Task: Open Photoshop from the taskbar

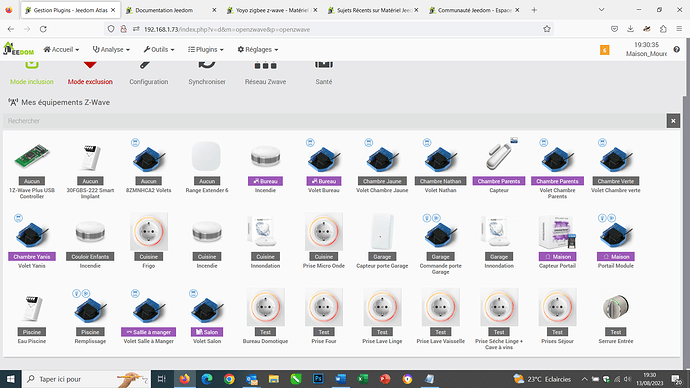Action: click(x=318, y=379)
